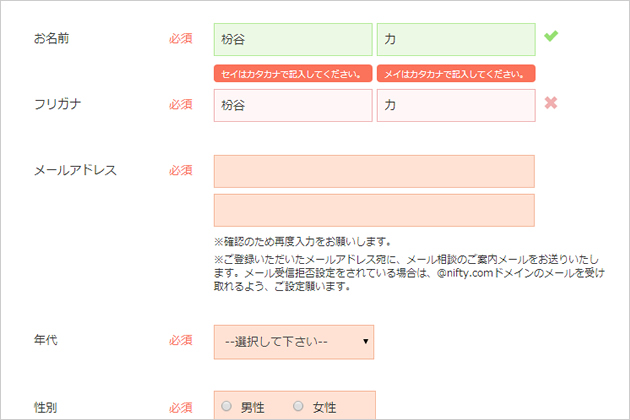Select the 男性 radio button
Viewport: 630px width, 420px height.
click(x=227, y=406)
